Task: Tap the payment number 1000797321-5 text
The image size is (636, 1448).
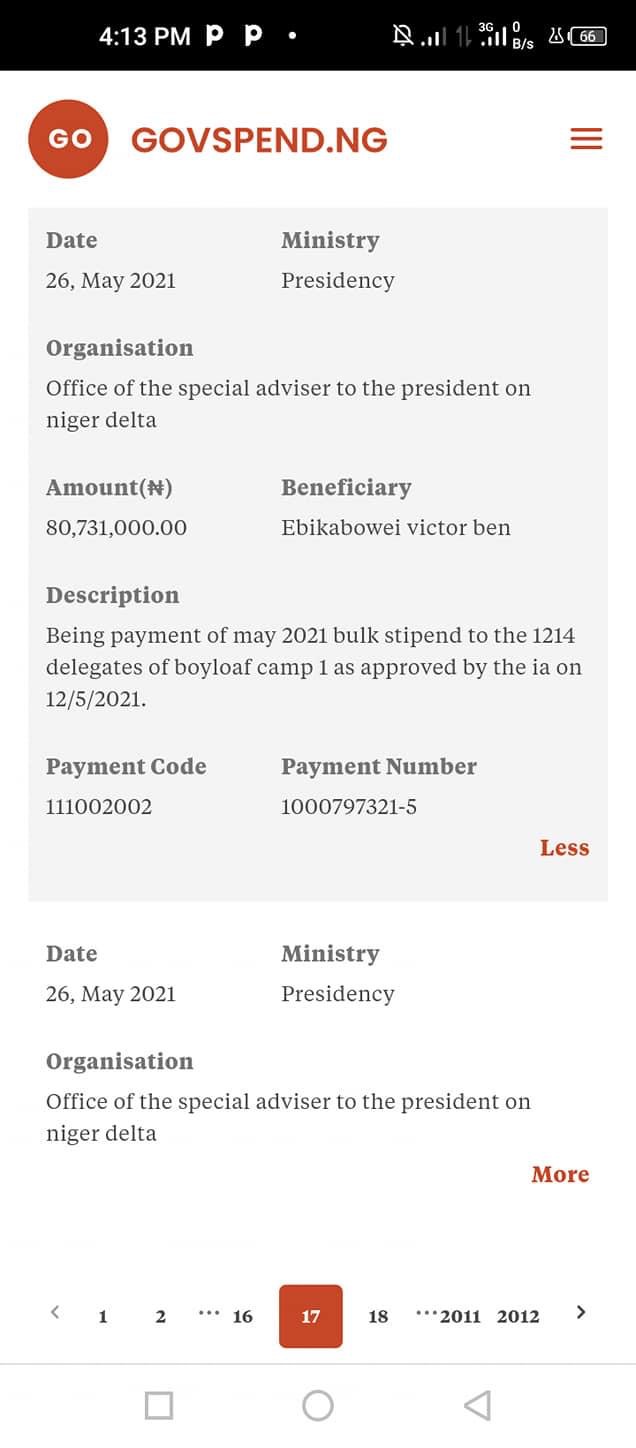Action: pyautogui.click(x=349, y=806)
